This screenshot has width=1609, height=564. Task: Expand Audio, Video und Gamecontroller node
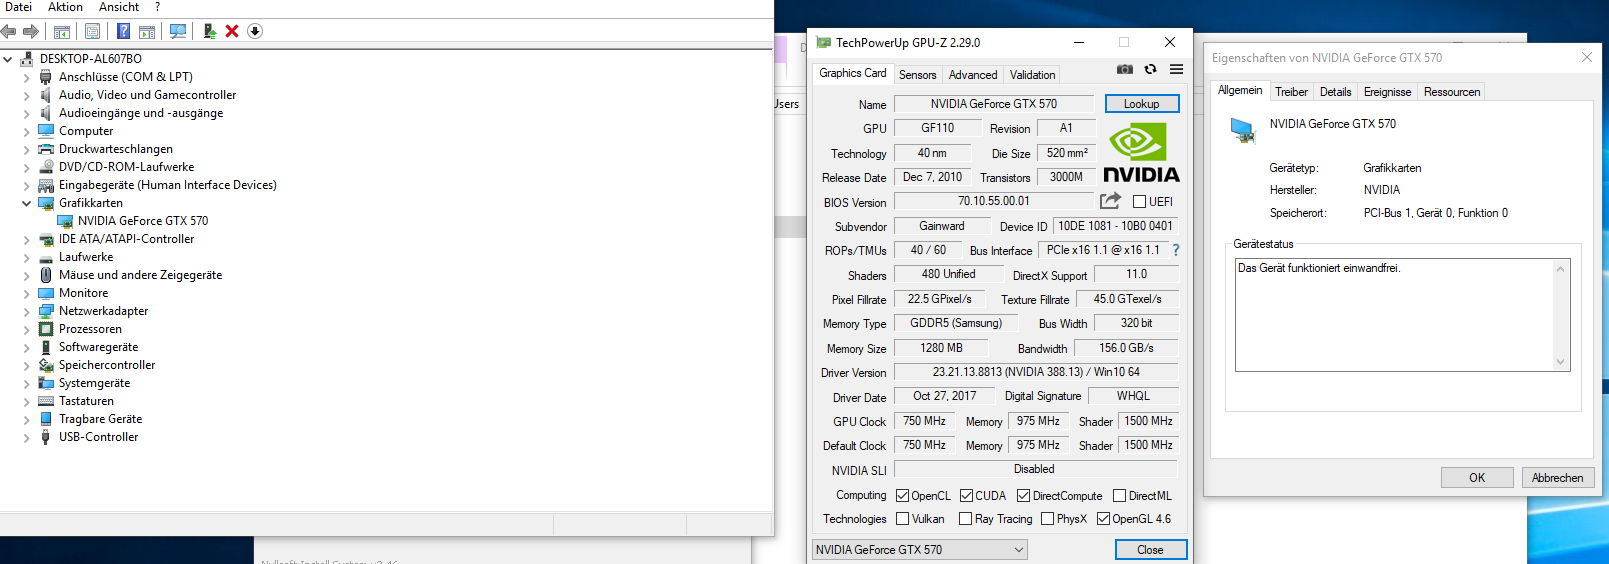tap(27, 95)
